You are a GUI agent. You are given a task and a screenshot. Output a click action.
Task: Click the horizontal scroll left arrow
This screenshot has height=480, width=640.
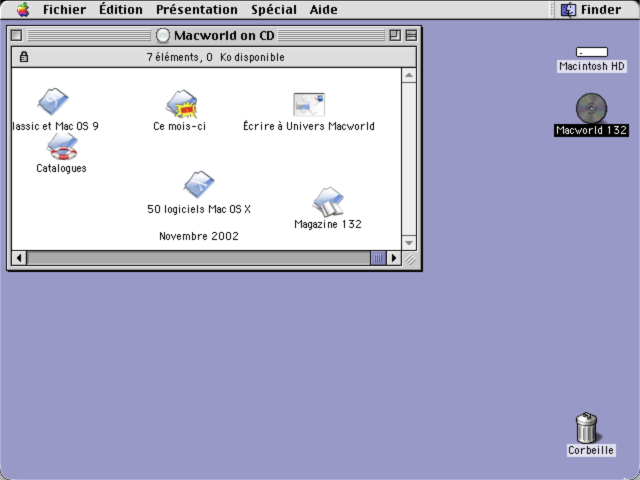pyautogui.click(x=19, y=258)
